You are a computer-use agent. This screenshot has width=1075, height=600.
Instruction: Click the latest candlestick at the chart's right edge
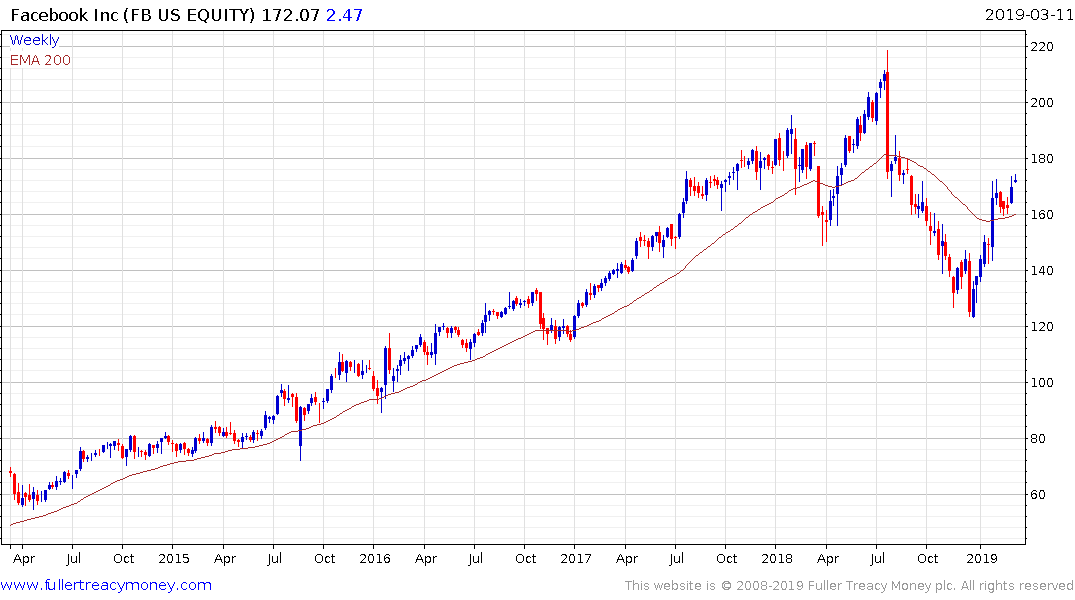click(x=1015, y=180)
